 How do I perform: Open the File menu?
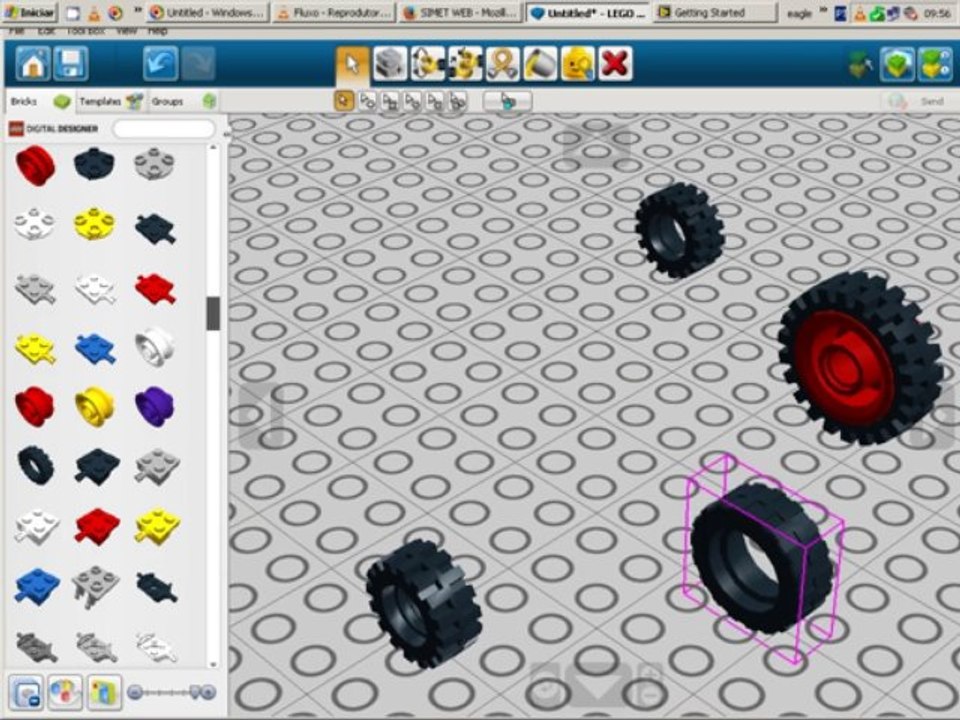click(x=17, y=31)
